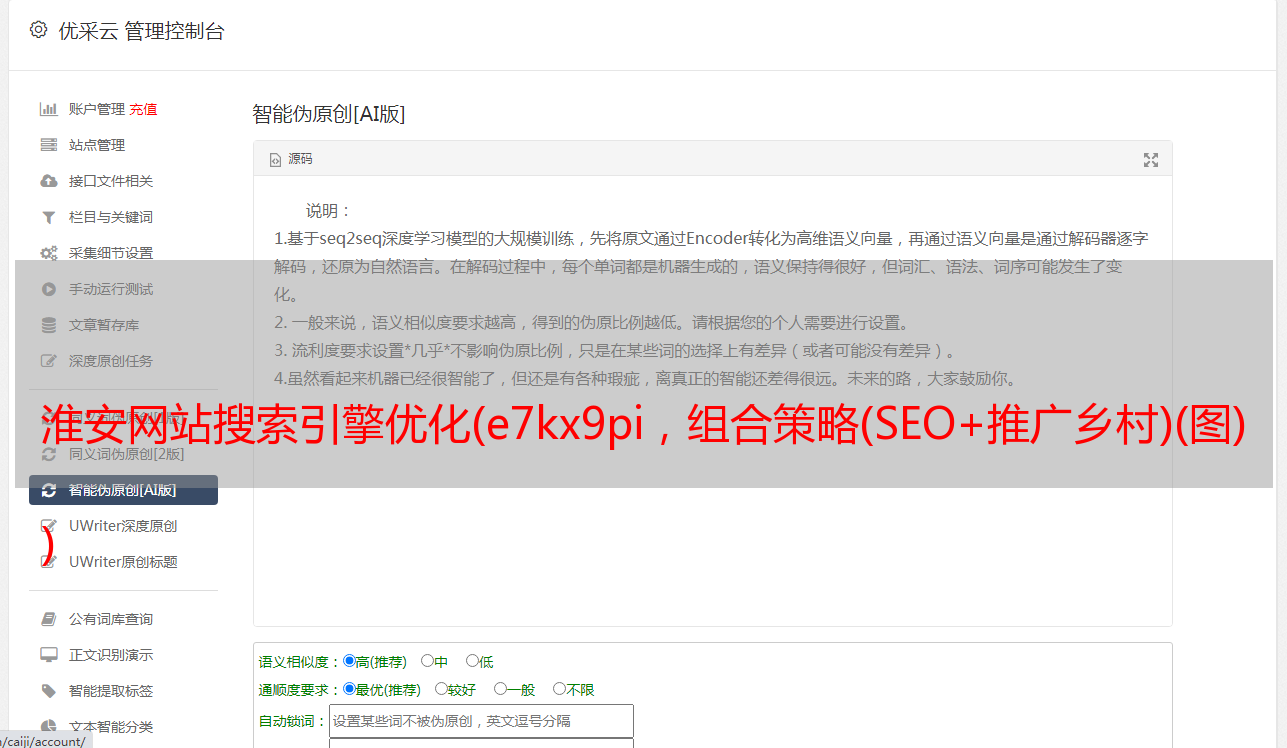This screenshot has width=1287, height=748.
Task: Click the cloud upload icon for 接口文件相关
Action: pos(48,181)
